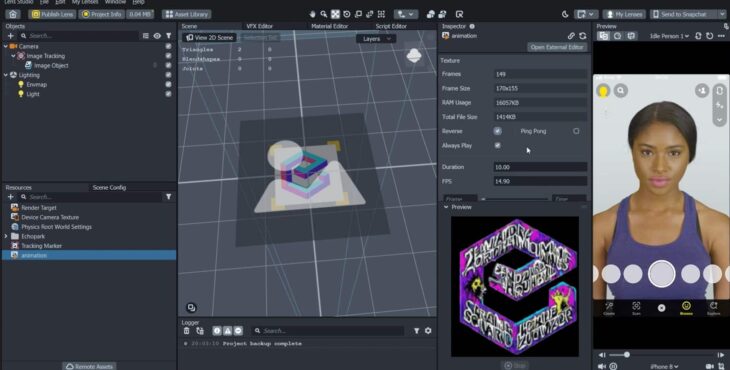The image size is (730, 370).
Task: Click the View 2D Scene button
Action: click(210, 38)
